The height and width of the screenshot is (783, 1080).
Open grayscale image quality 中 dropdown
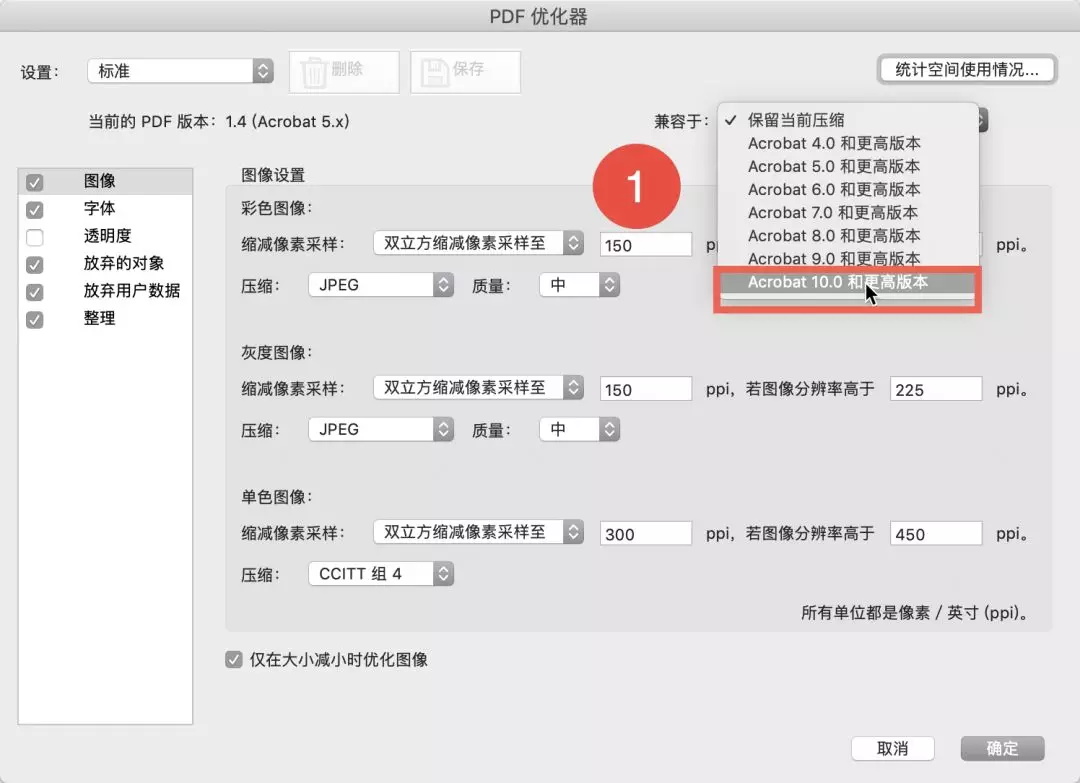coord(579,429)
